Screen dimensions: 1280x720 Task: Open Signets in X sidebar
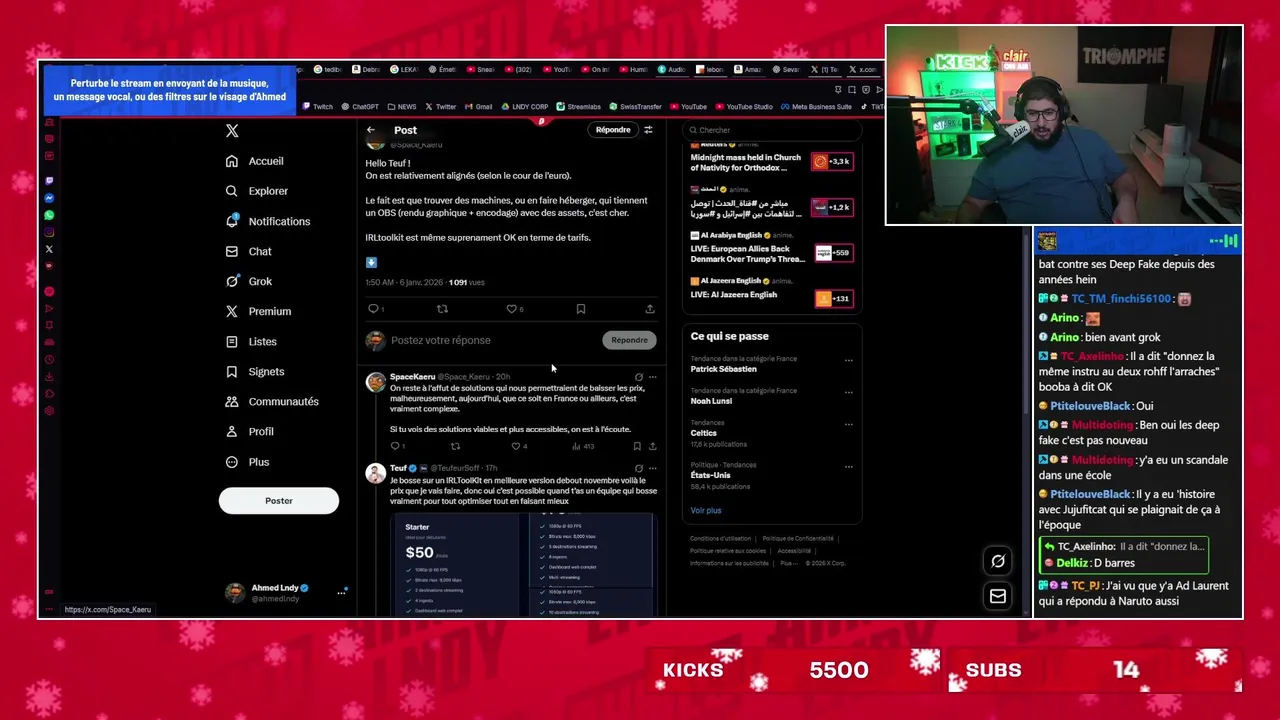pos(255,371)
